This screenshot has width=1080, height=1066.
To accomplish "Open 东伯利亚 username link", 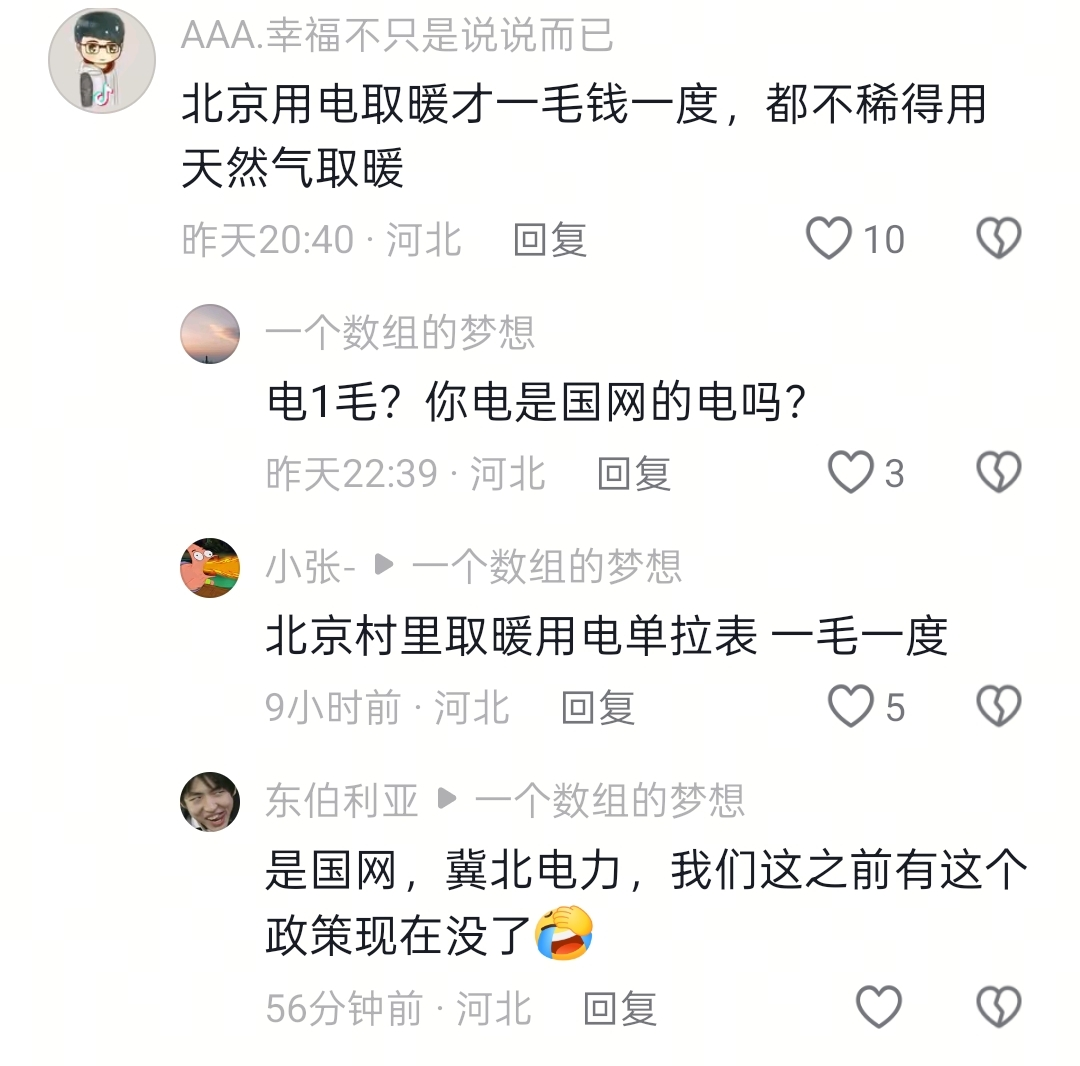I will tap(341, 801).
